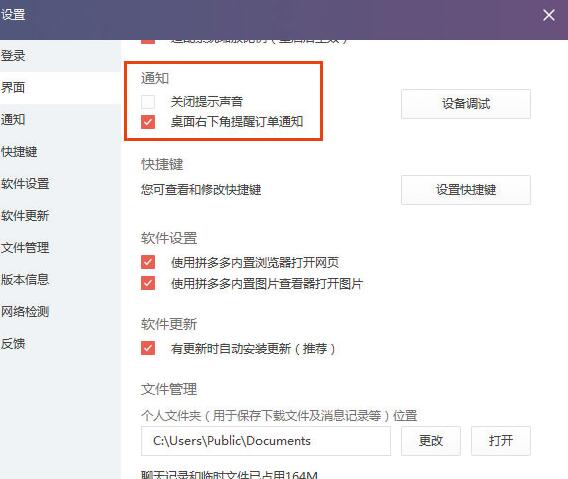
Task: Click 更改 to change folder location
Action: (x=430, y=441)
